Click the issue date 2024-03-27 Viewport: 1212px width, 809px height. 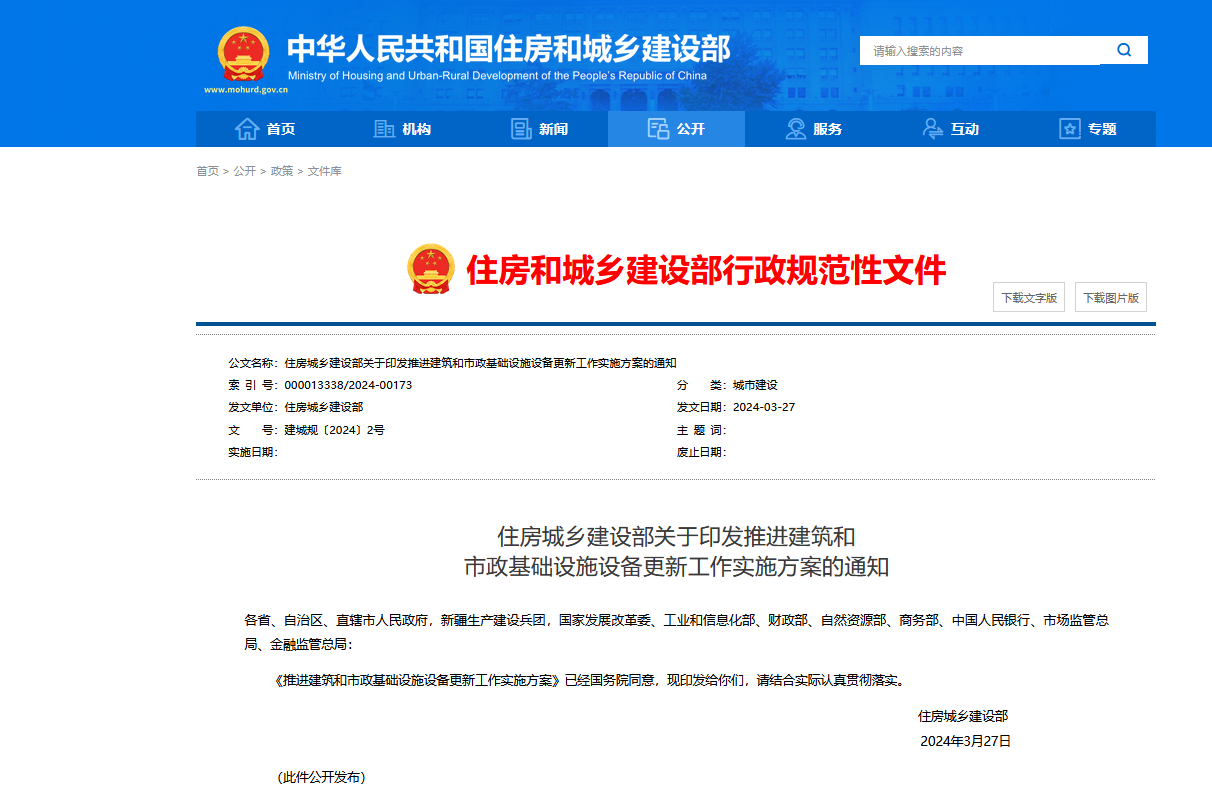(764, 407)
